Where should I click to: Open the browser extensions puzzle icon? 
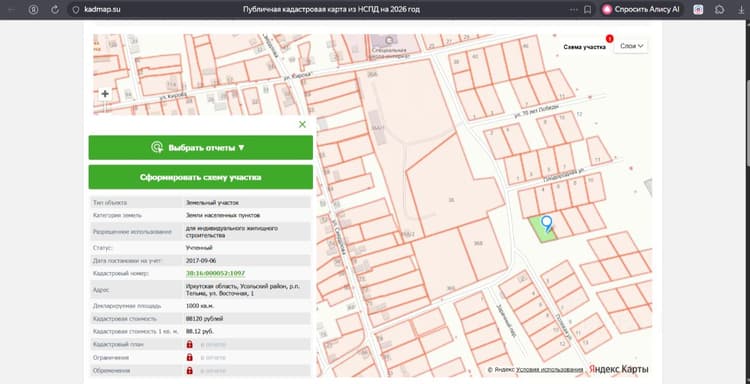(719, 10)
